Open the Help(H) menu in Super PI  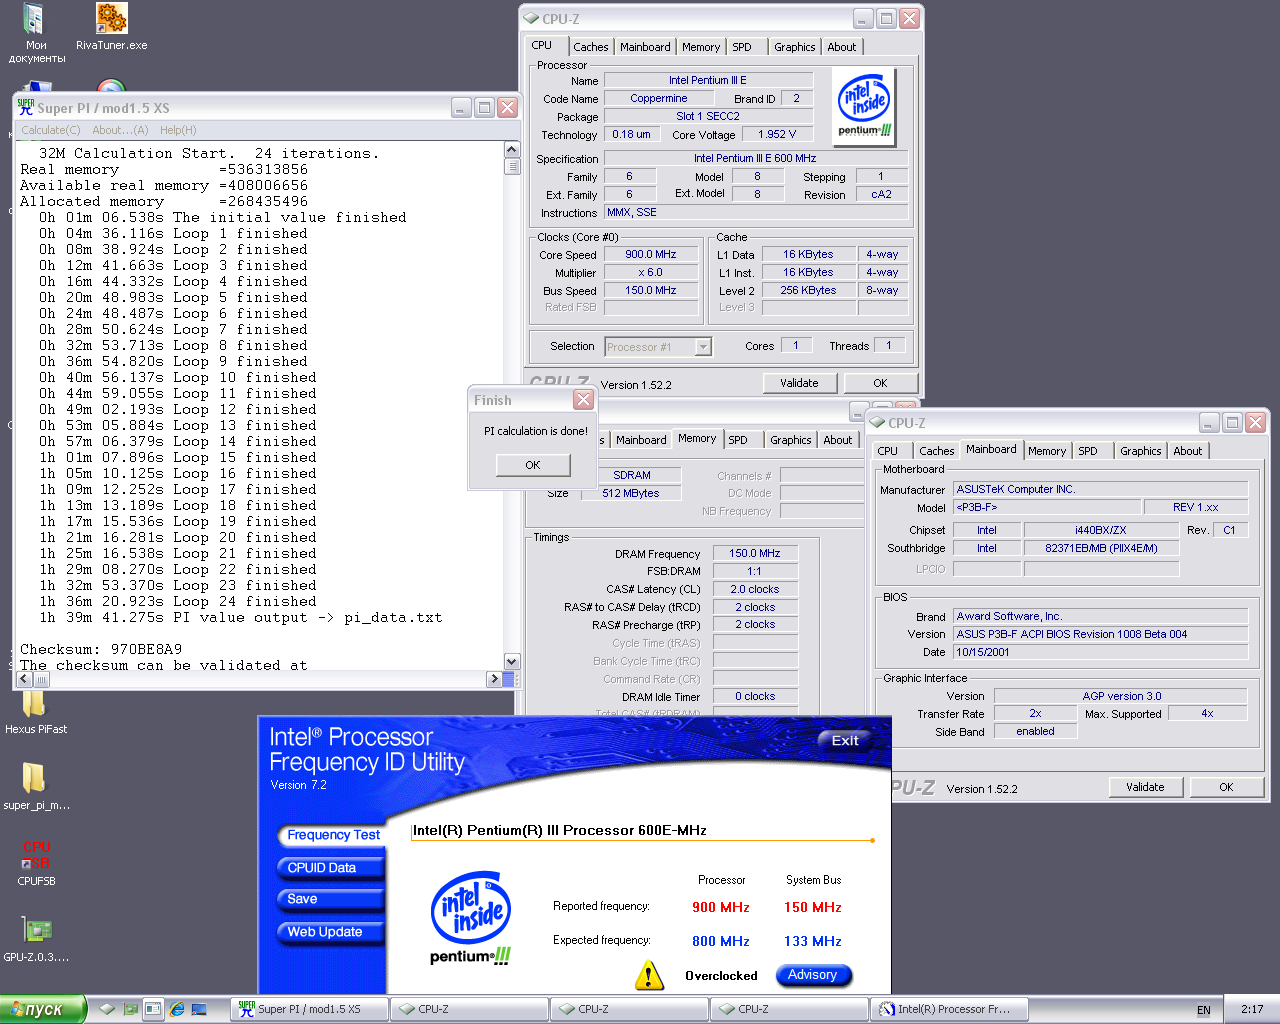click(x=178, y=130)
